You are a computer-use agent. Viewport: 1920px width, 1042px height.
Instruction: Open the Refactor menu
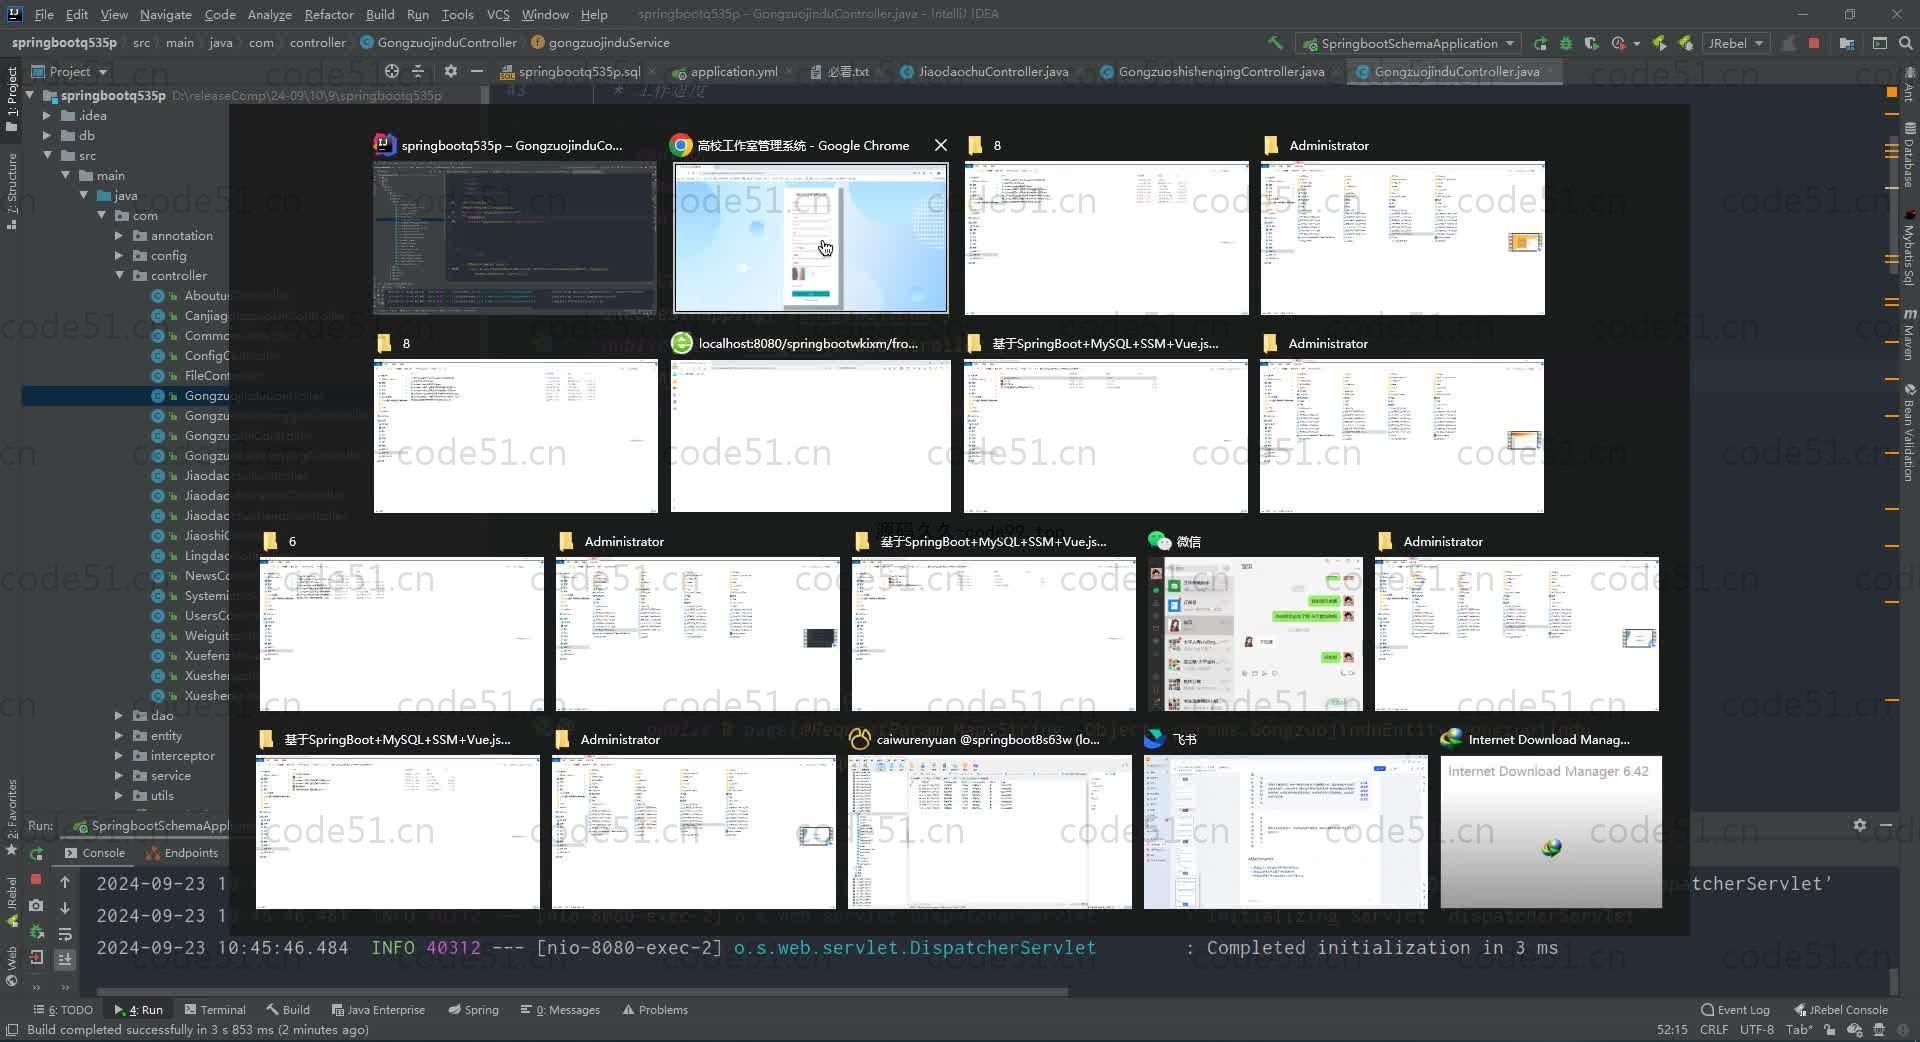(329, 14)
